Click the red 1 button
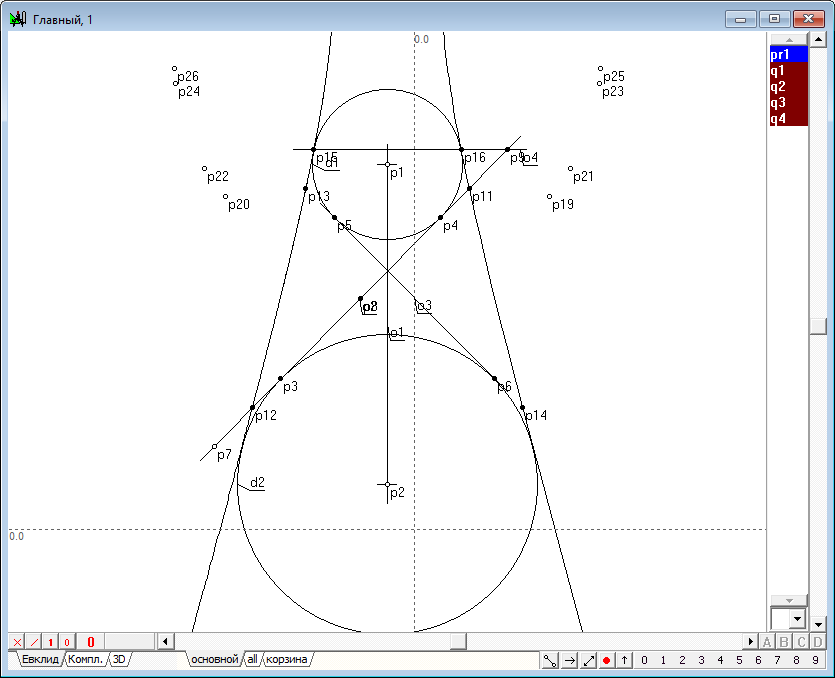This screenshot has width=835, height=678. 51,642
